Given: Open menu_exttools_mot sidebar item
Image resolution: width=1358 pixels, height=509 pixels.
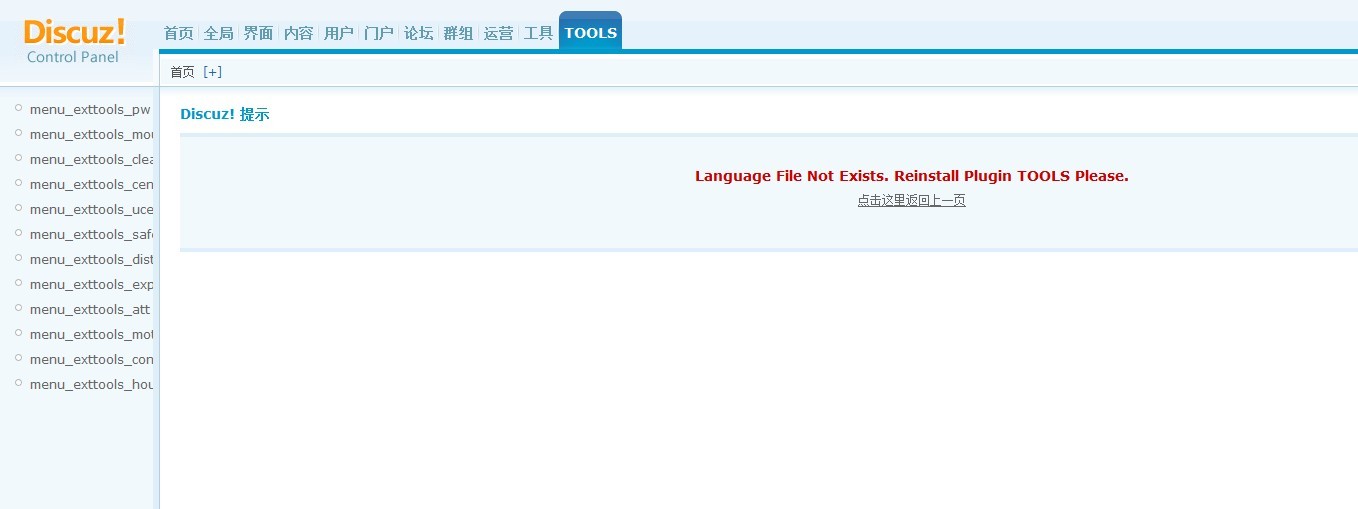Looking at the screenshot, I should 91,334.
